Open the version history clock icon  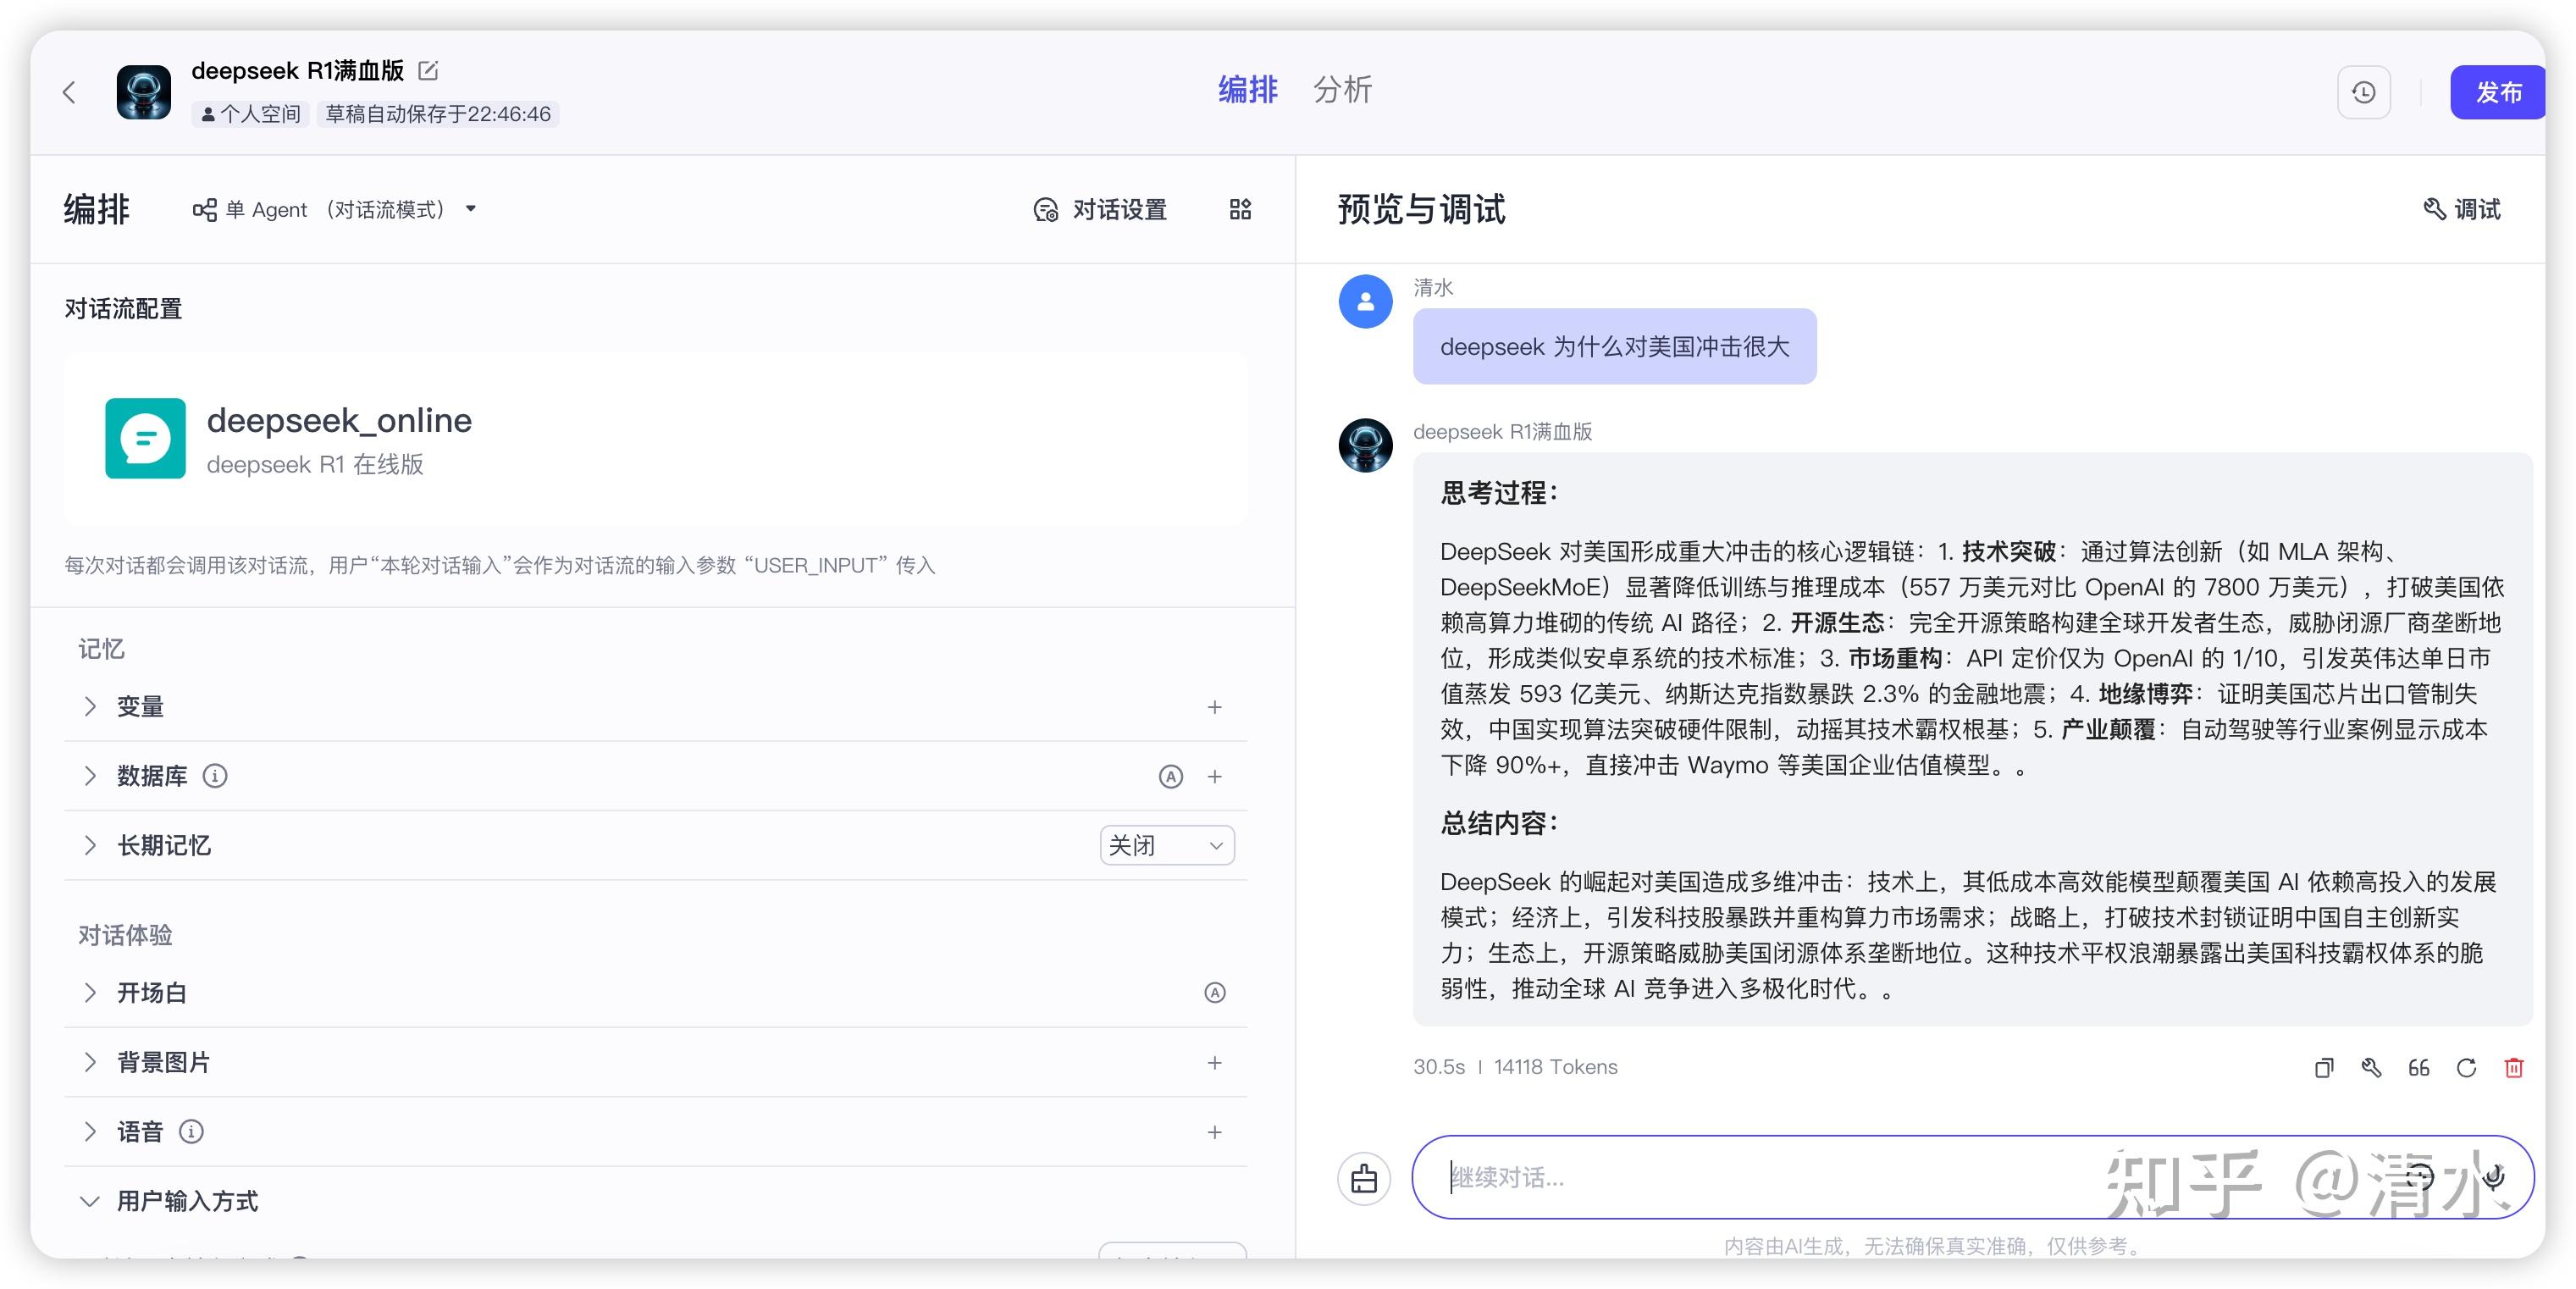coord(2363,93)
